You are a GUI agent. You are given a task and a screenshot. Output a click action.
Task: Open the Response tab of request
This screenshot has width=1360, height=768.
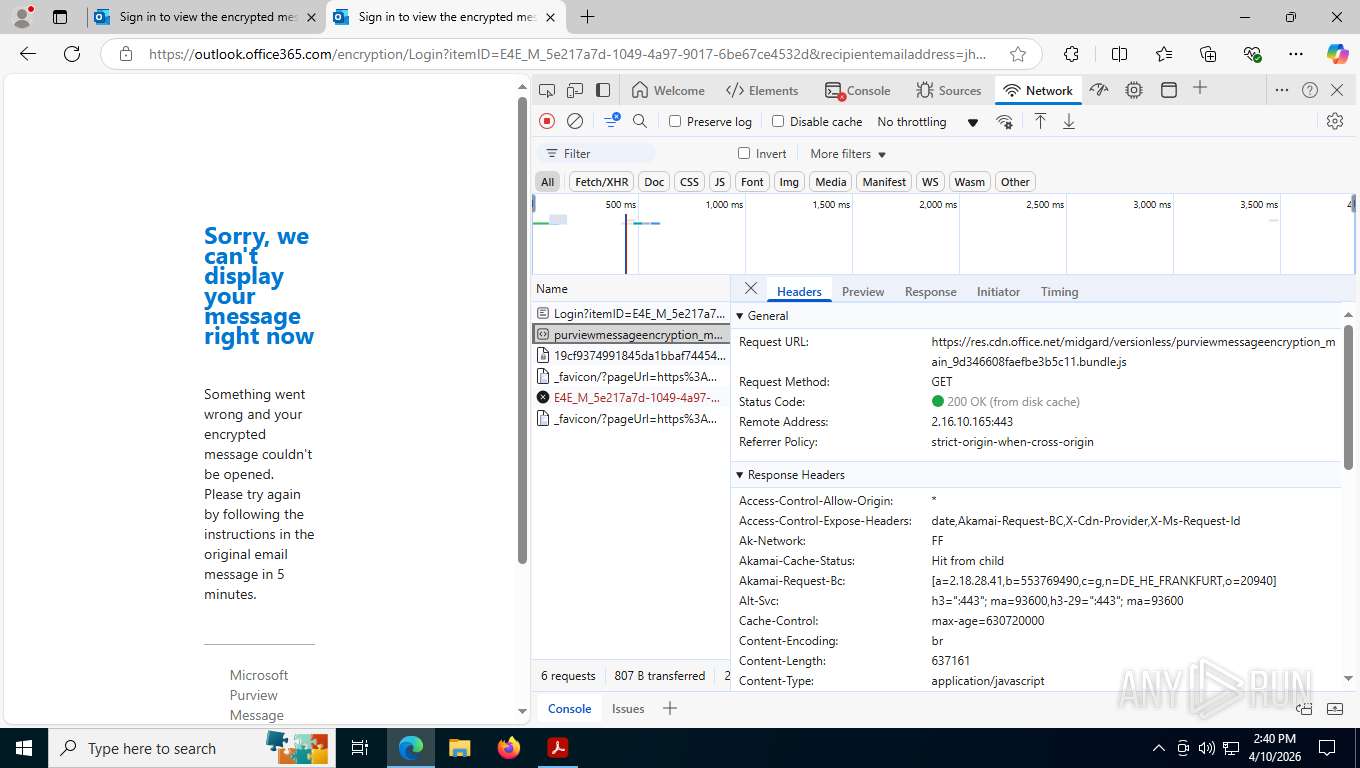click(x=931, y=292)
